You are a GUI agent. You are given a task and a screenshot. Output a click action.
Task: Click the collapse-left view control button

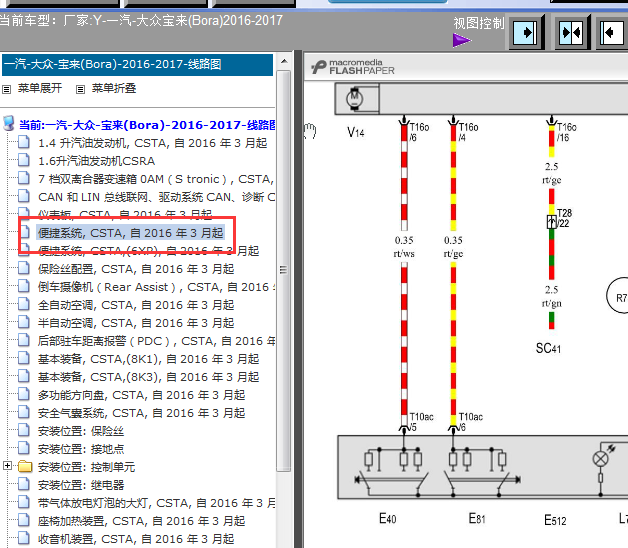point(611,32)
